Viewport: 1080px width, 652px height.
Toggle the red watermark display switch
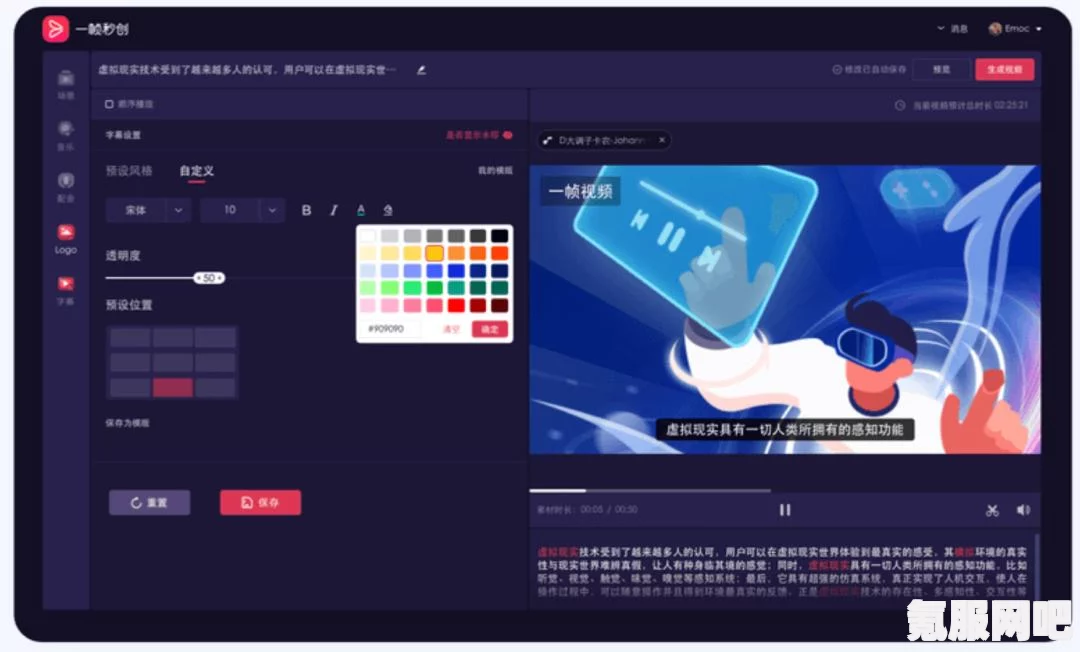508,135
